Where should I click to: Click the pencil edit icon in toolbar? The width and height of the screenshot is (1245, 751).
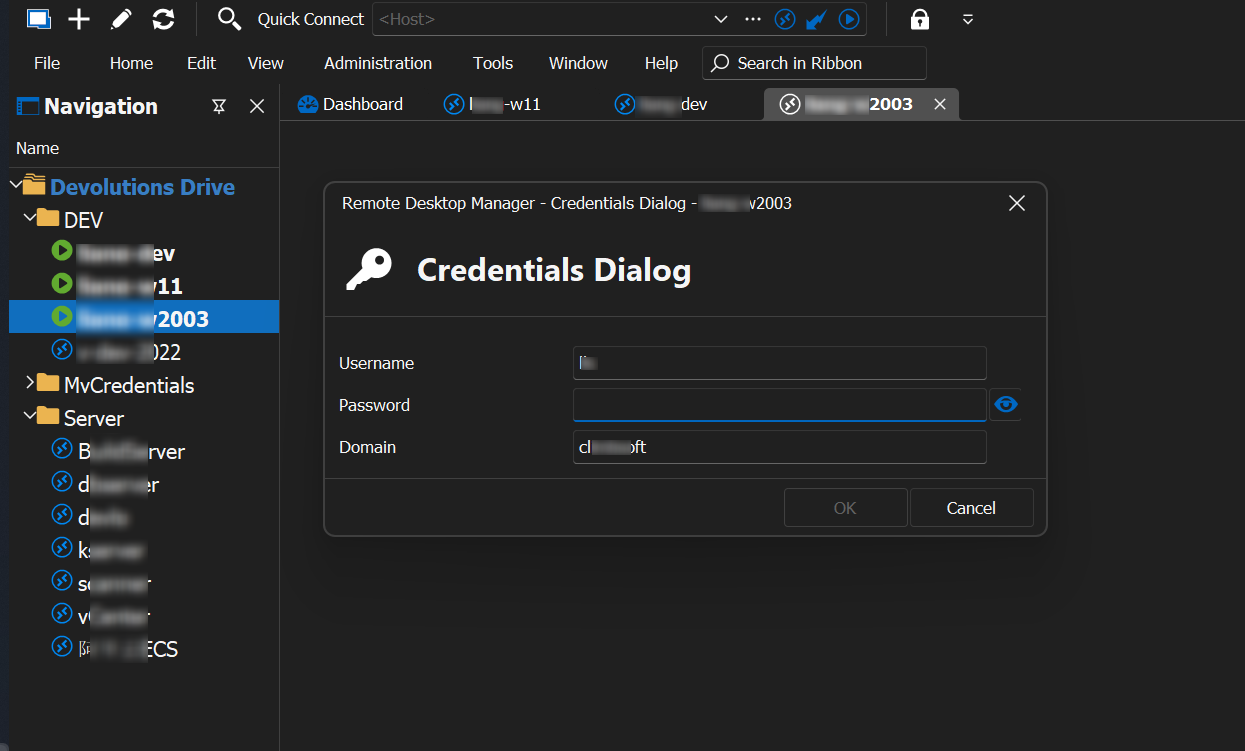pos(121,19)
